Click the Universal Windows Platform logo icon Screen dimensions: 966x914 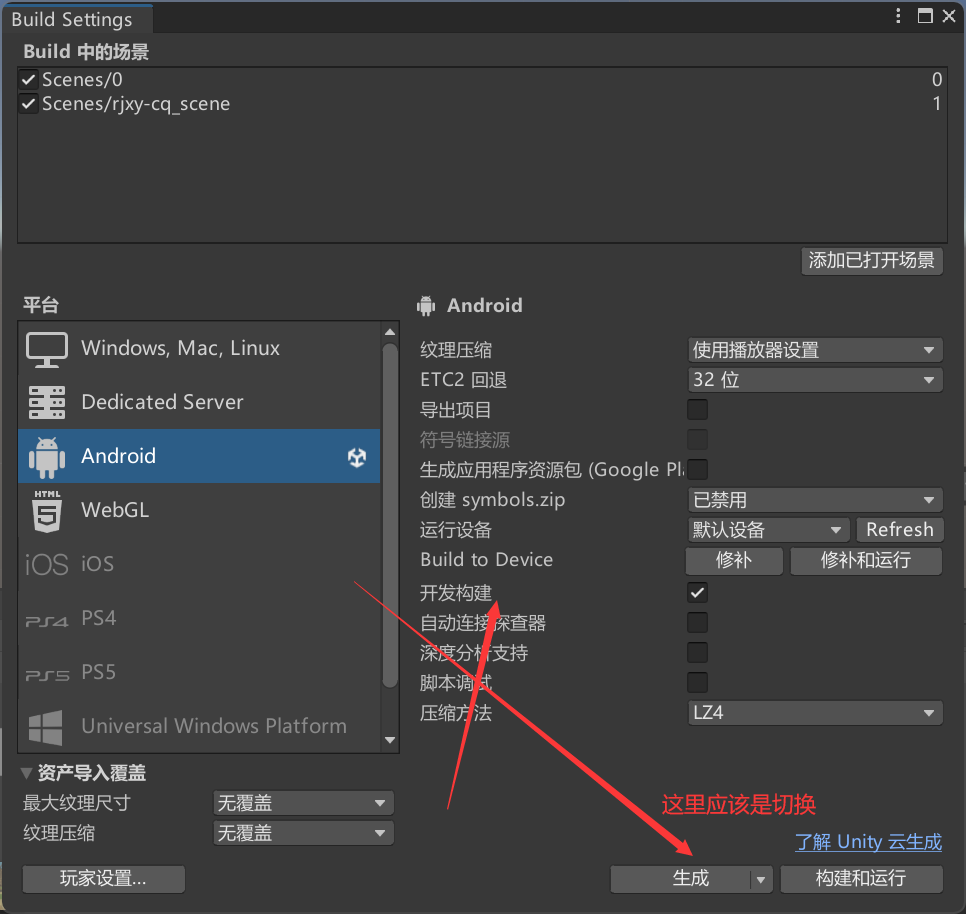[46, 727]
